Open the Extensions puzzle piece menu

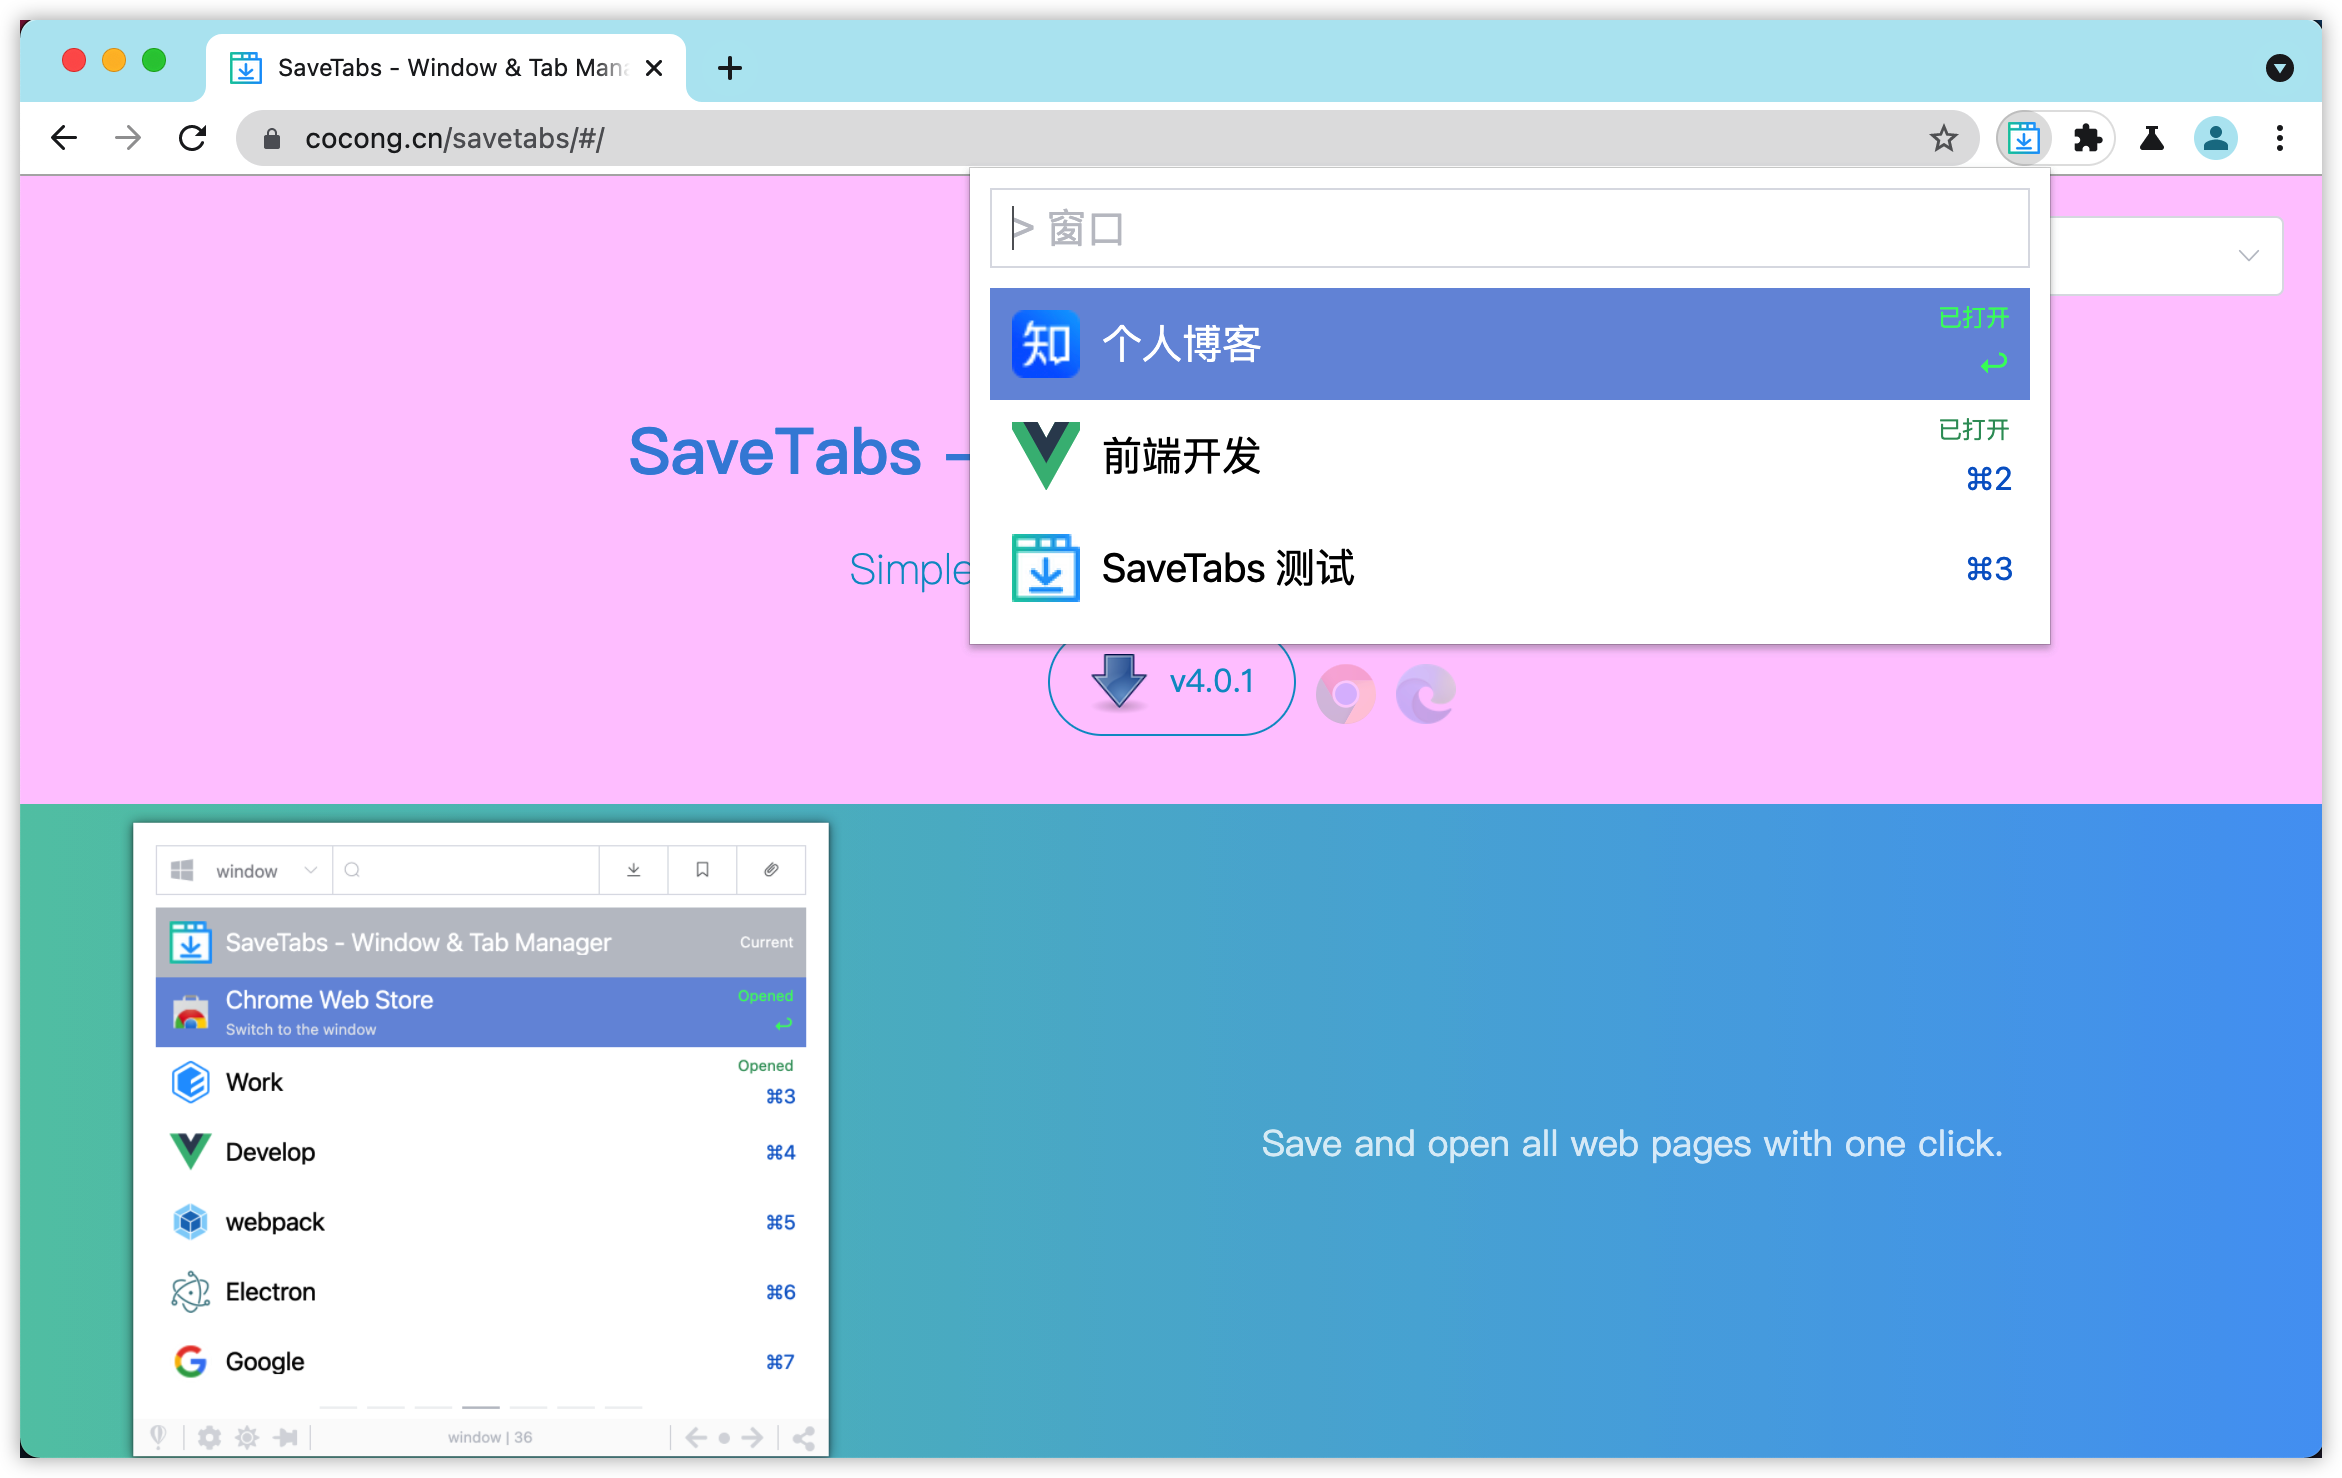point(2087,138)
